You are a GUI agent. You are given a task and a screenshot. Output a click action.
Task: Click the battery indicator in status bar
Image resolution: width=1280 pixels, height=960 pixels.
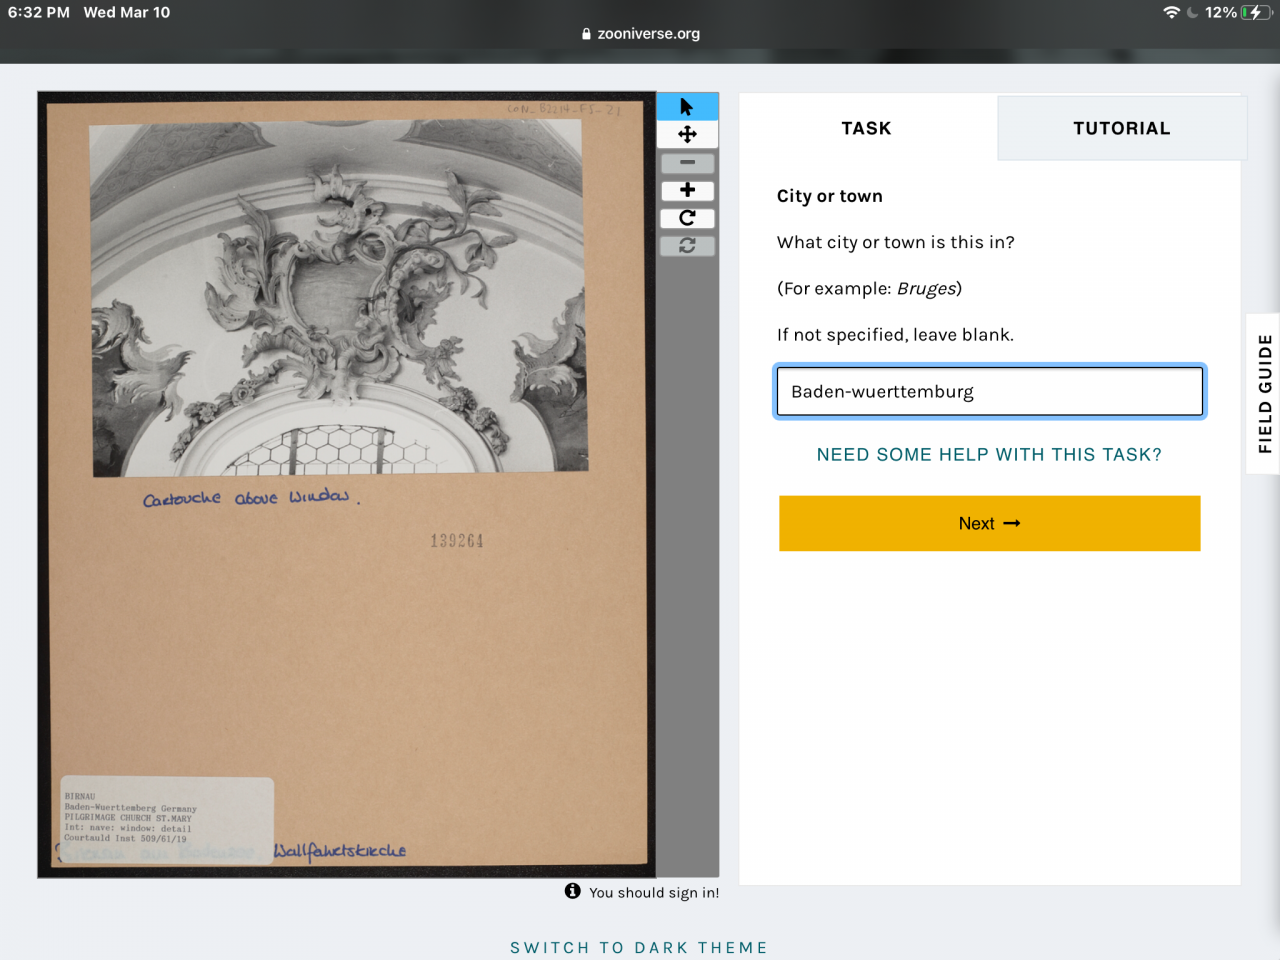pyautogui.click(x=1257, y=12)
